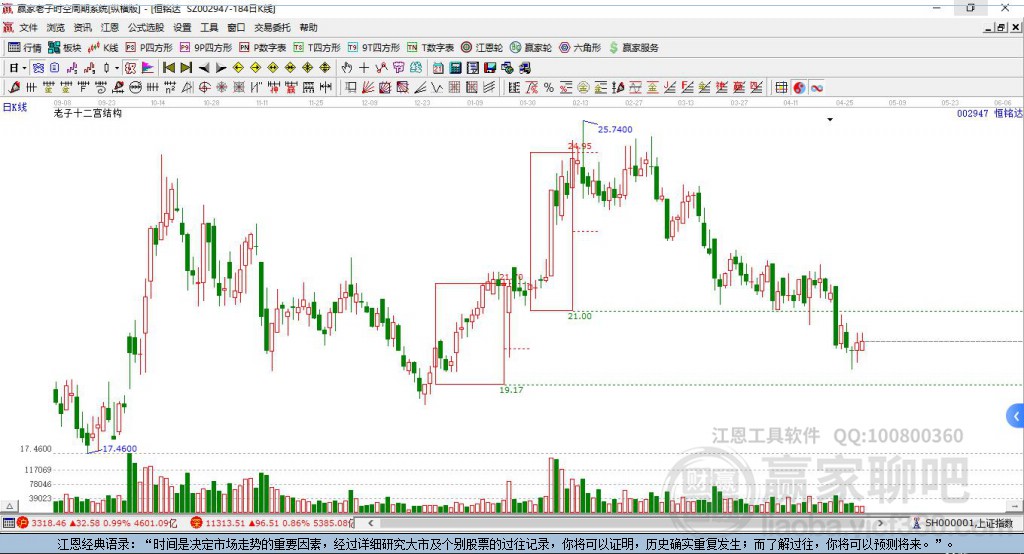Open the 板块 sector view
This screenshot has height=554, width=1024.
point(65,48)
